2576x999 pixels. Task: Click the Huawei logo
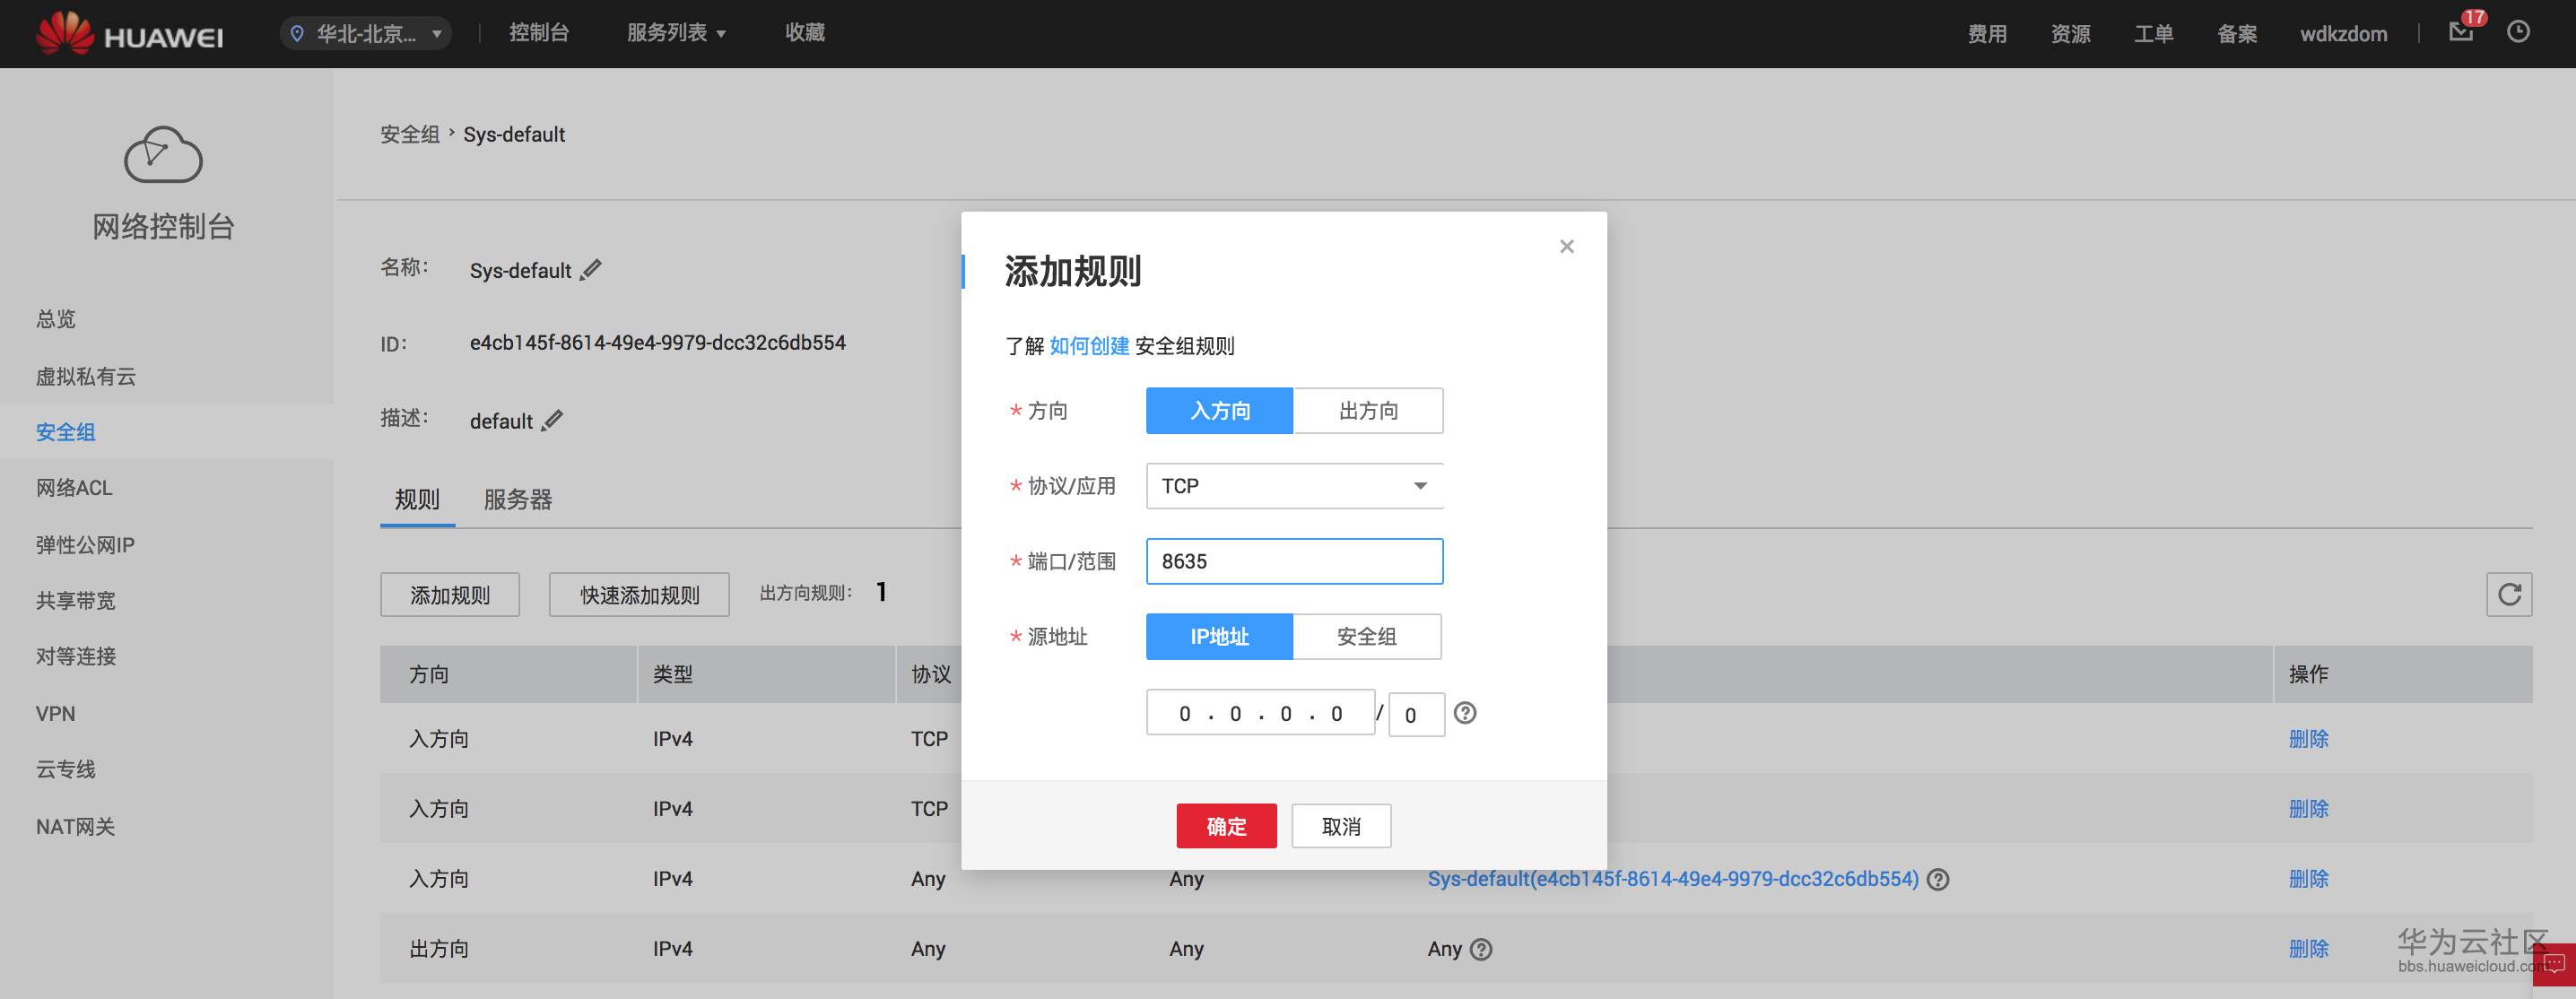tap(130, 34)
